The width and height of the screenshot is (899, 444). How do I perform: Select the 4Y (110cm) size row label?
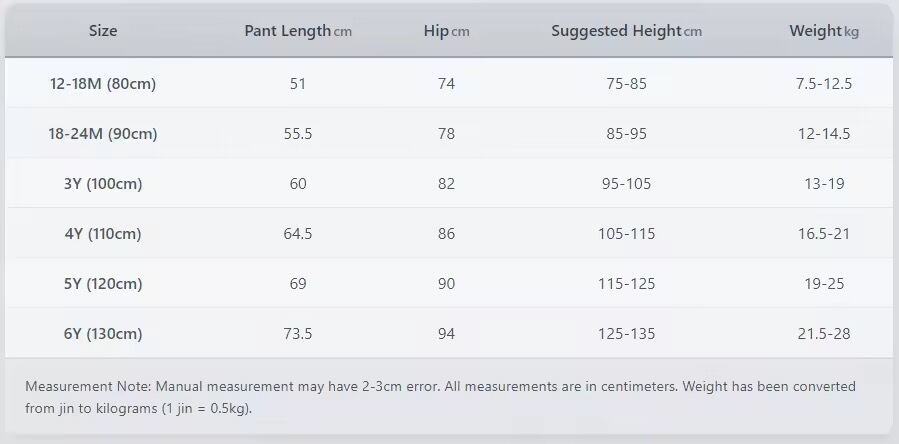click(x=103, y=234)
